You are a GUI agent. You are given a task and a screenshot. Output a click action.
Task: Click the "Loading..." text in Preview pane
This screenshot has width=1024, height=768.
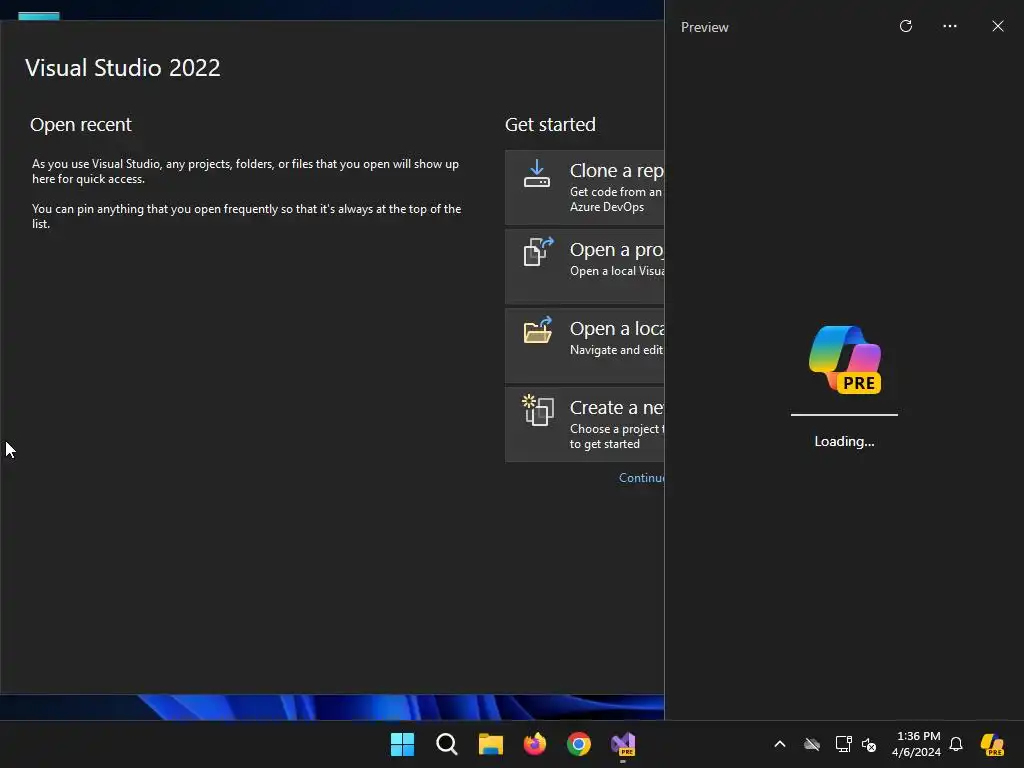844,441
